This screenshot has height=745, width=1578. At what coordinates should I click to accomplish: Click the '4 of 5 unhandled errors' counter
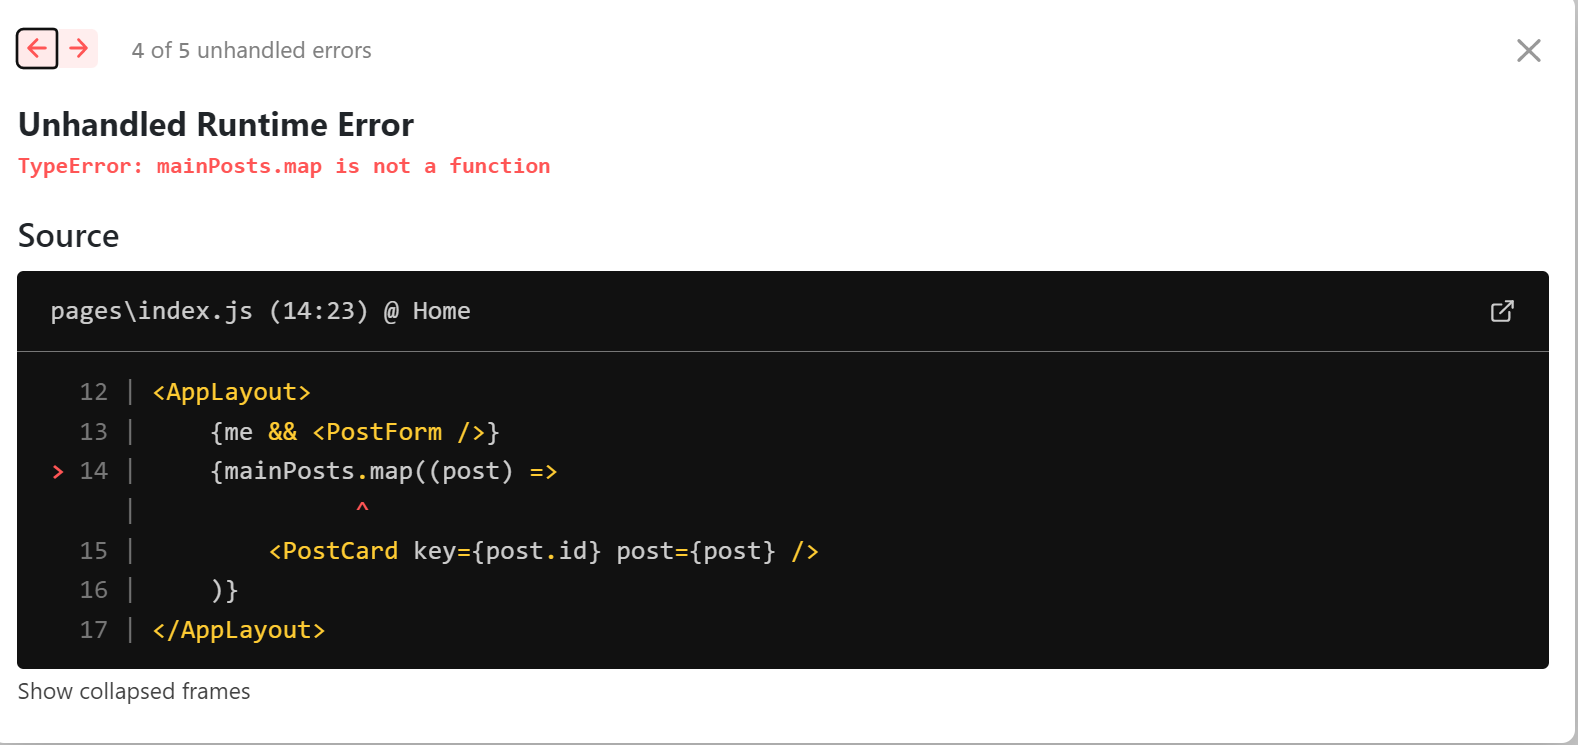pos(251,50)
